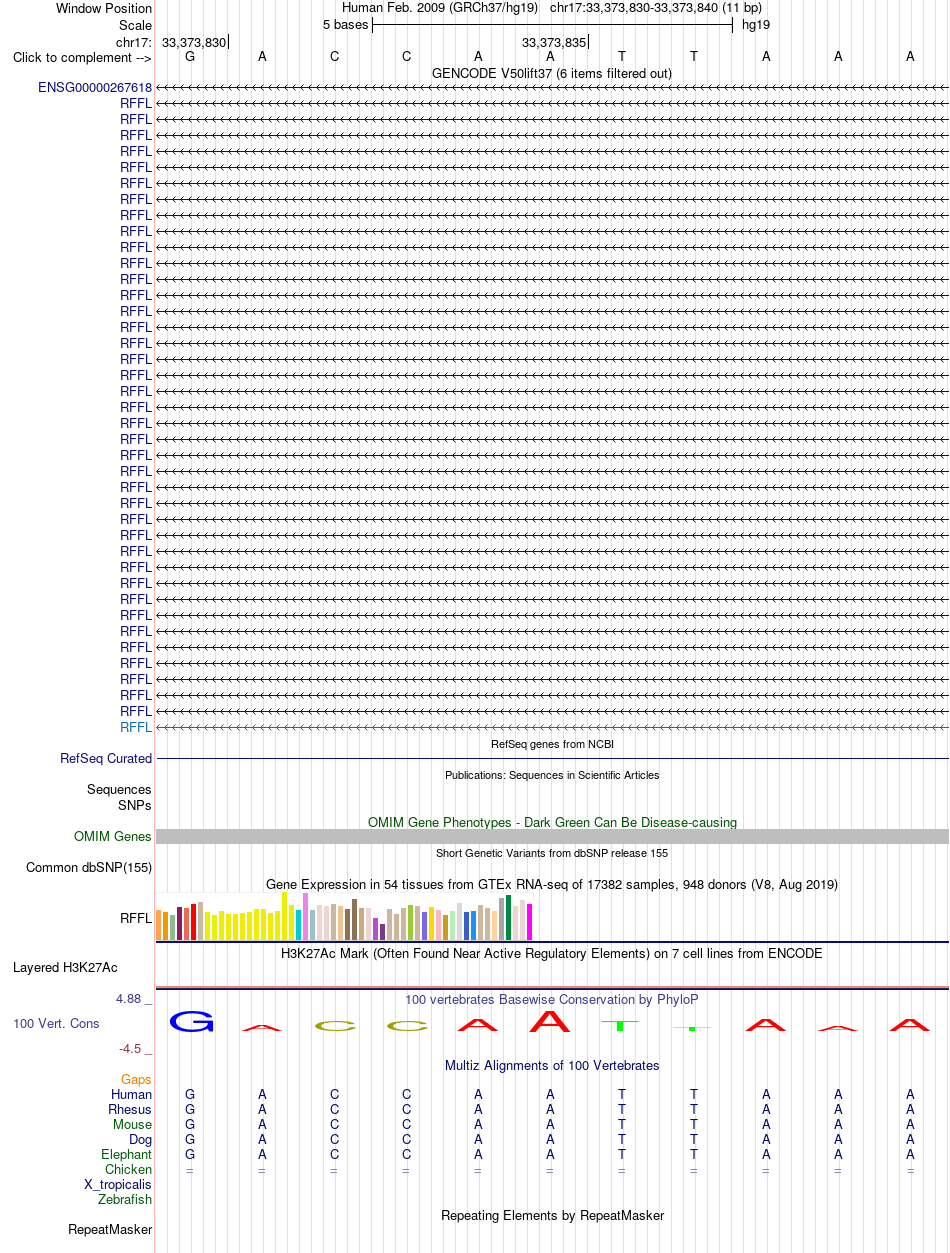
Task: Click the 100 Vert. Cons label
Action: point(56,1024)
